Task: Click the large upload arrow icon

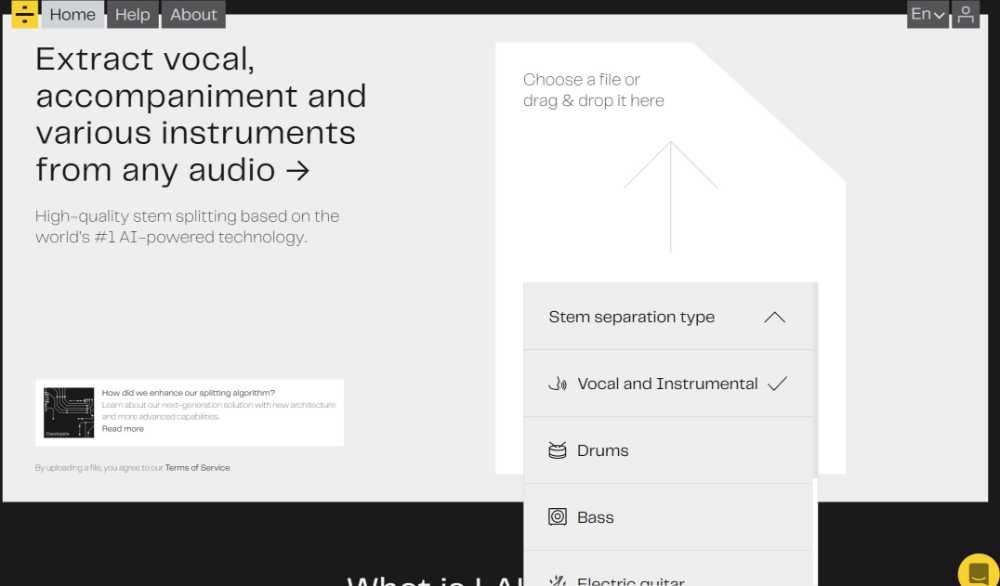Action: click(670, 195)
